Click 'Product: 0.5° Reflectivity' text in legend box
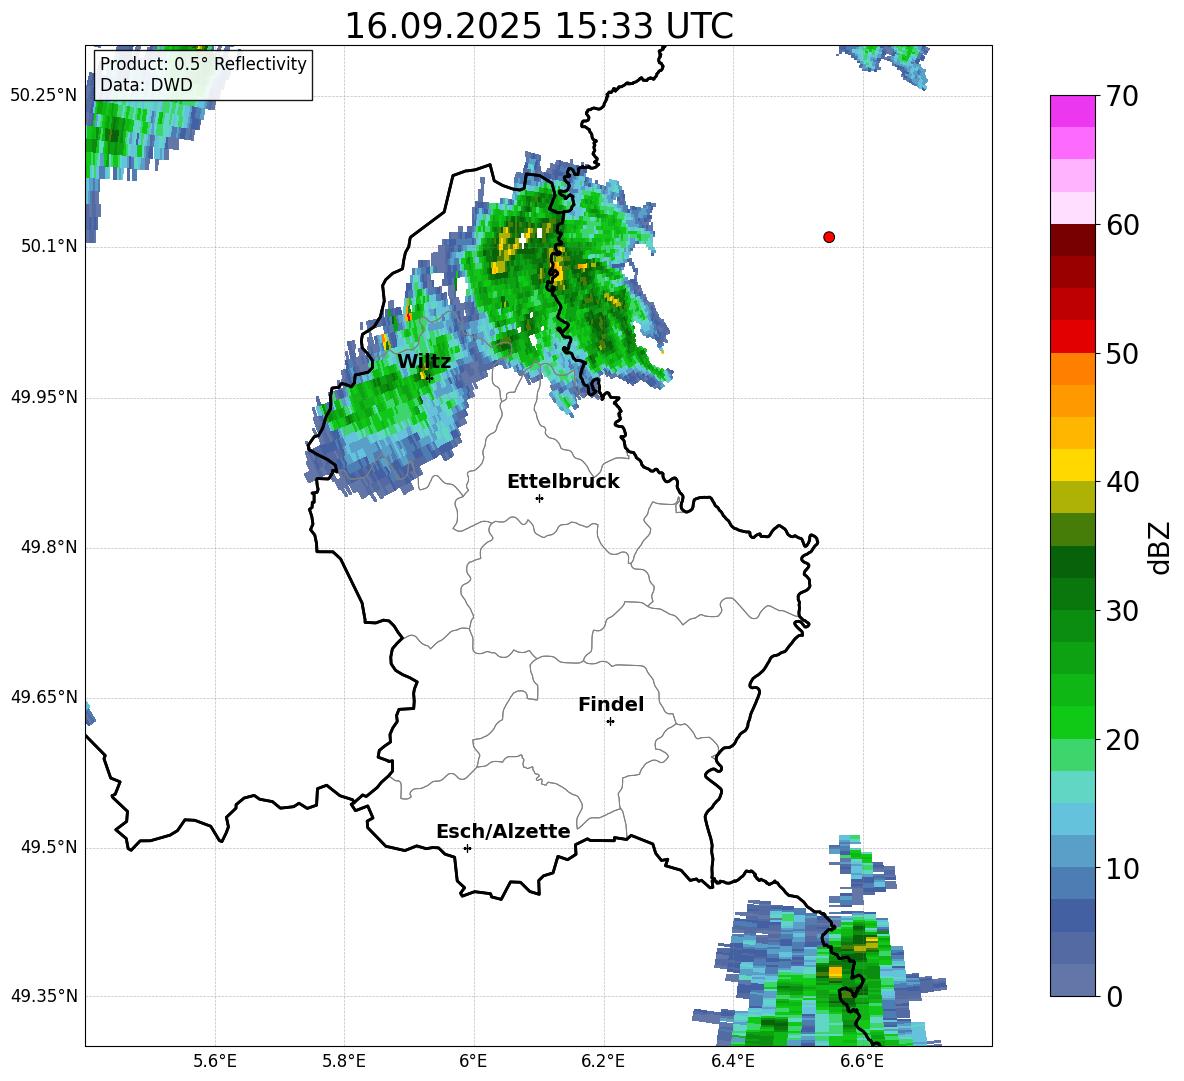The width and height of the screenshot is (1184, 1081). (203, 63)
